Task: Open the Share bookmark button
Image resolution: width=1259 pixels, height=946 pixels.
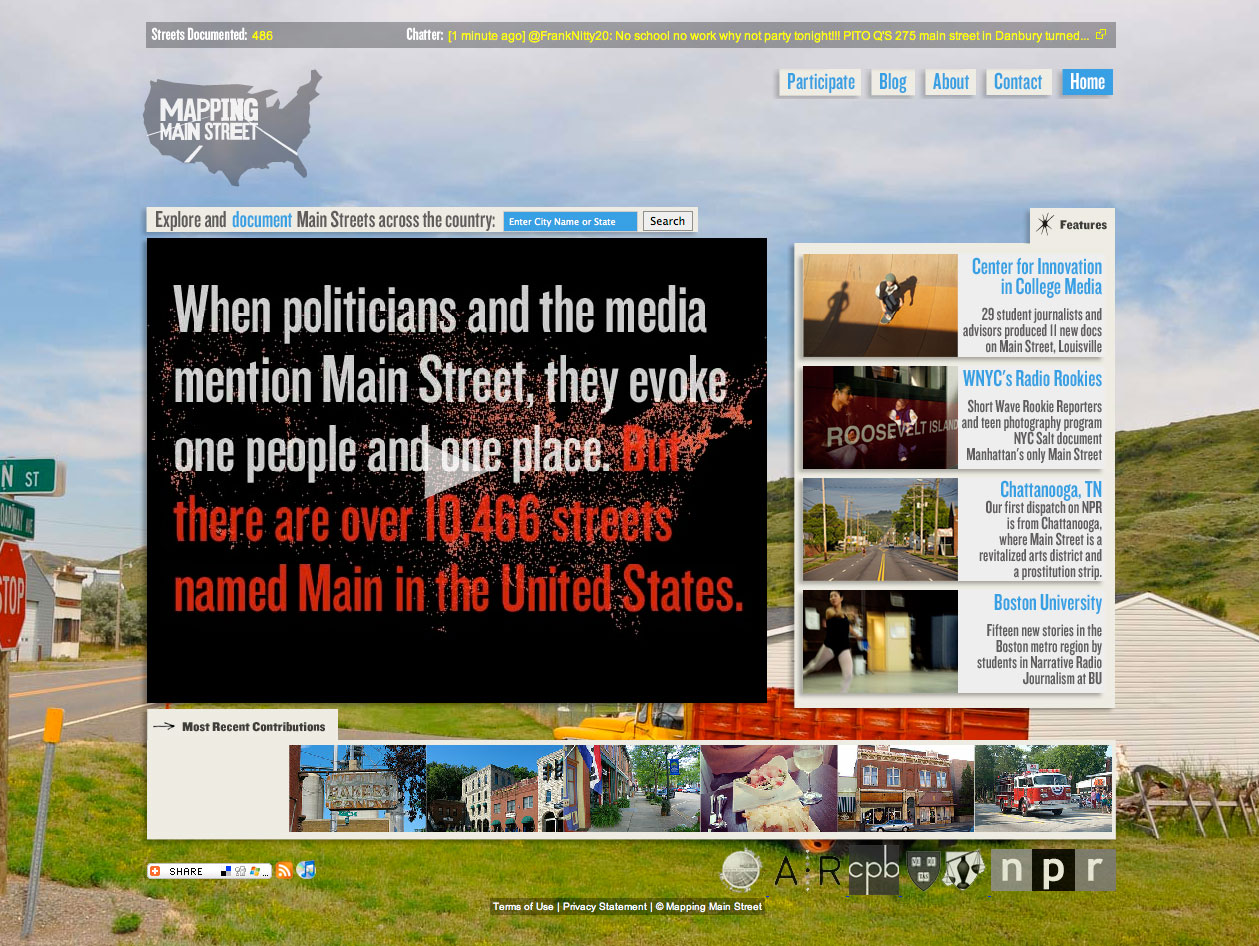Action: point(209,871)
